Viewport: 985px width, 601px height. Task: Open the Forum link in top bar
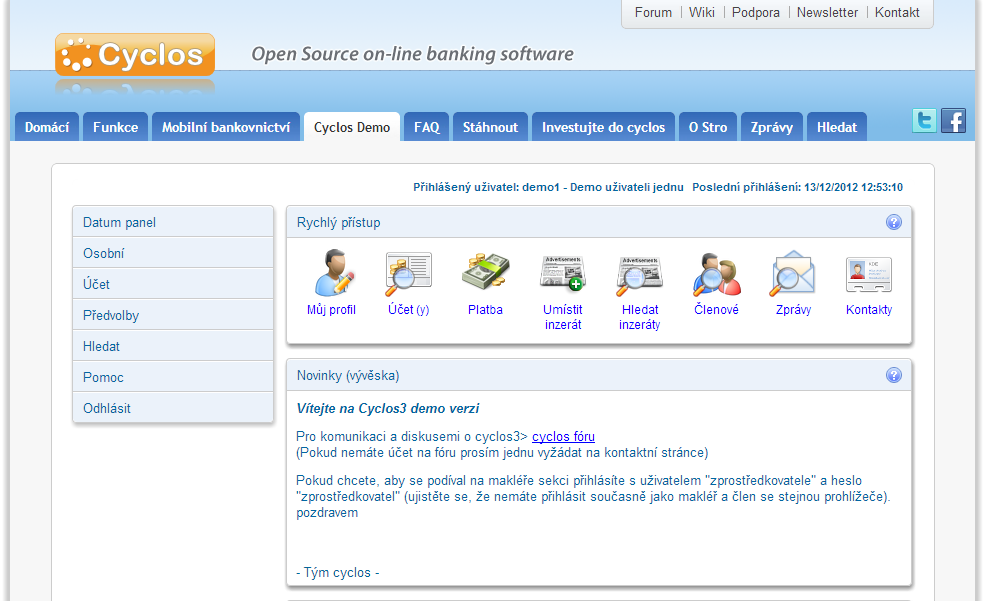click(653, 13)
